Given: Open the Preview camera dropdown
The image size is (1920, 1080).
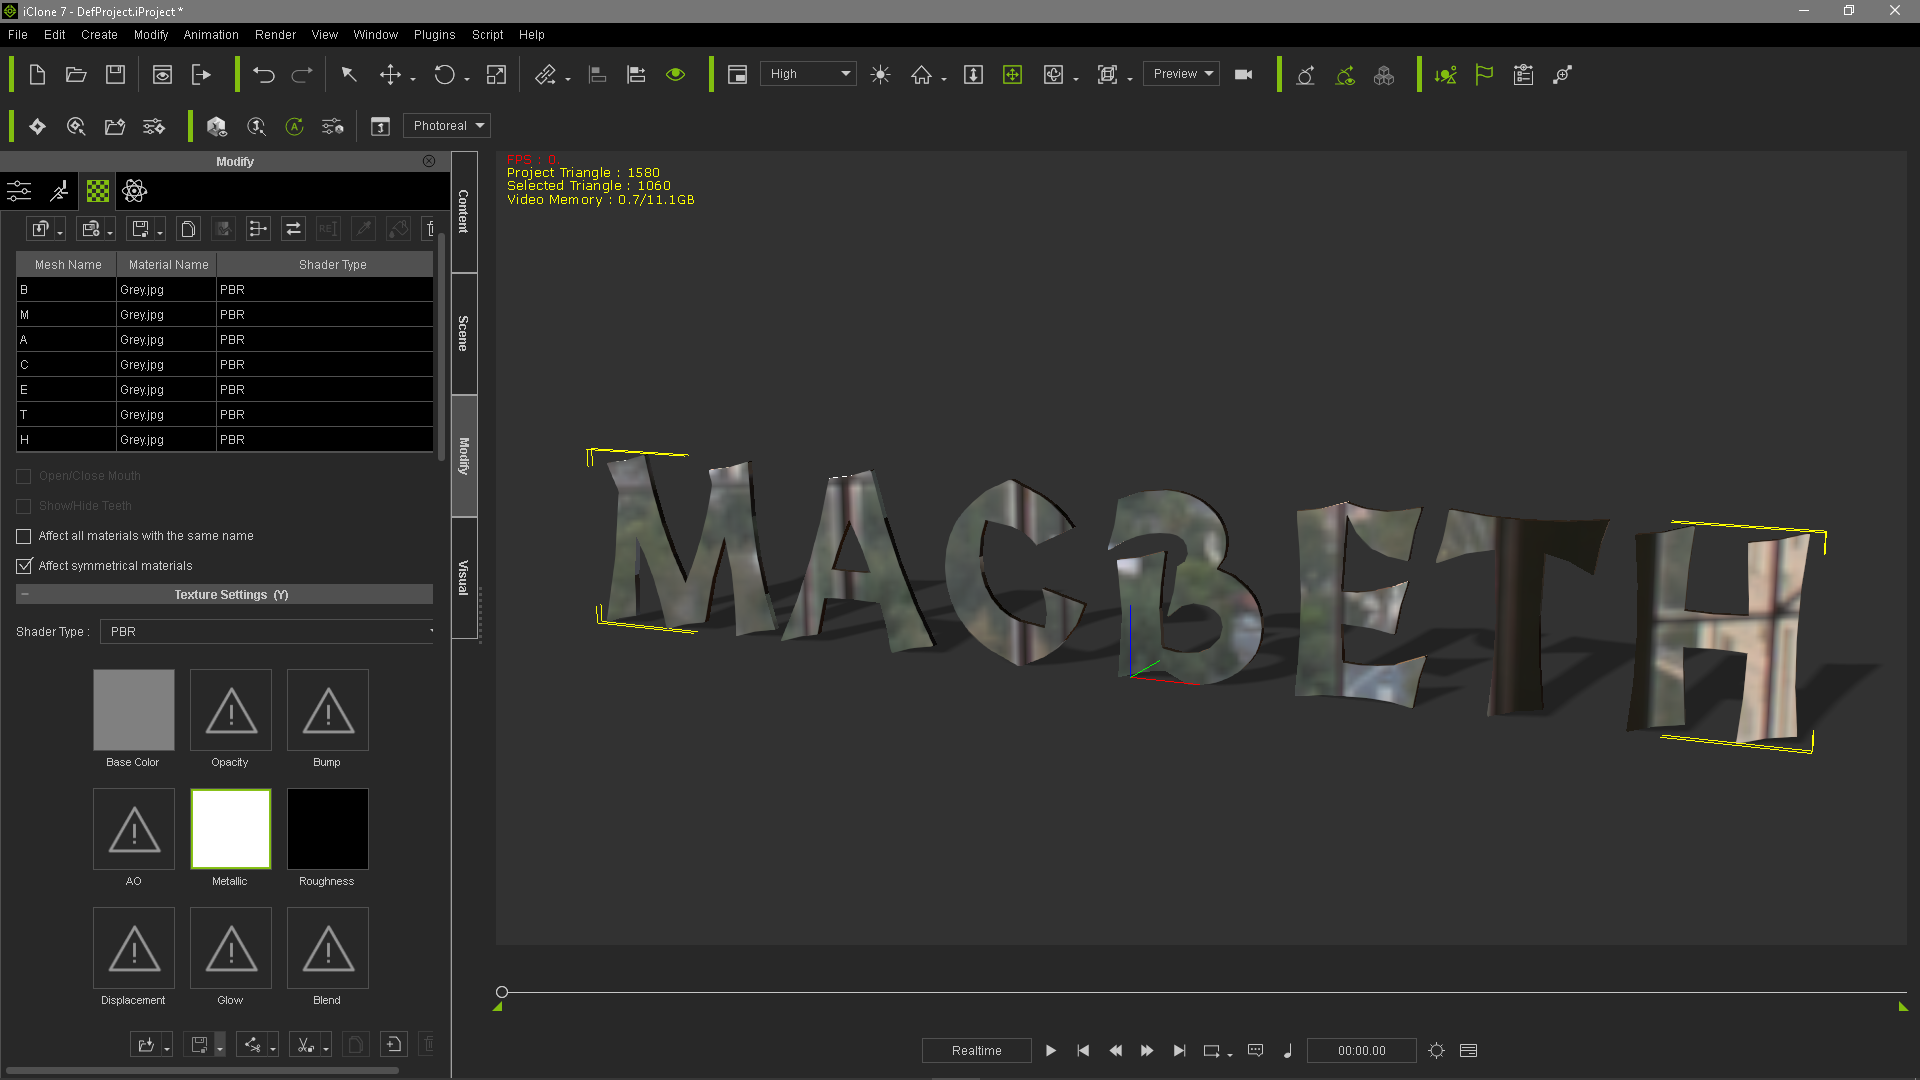Looking at the screenshot, I should click(1181, 74).
